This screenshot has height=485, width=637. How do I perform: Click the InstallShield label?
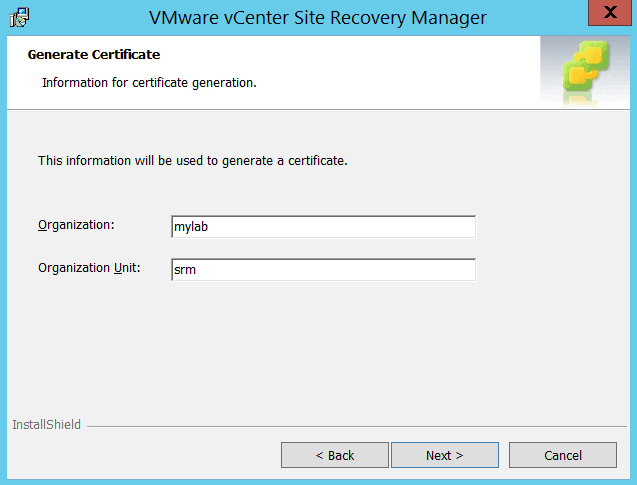point(46,425)
